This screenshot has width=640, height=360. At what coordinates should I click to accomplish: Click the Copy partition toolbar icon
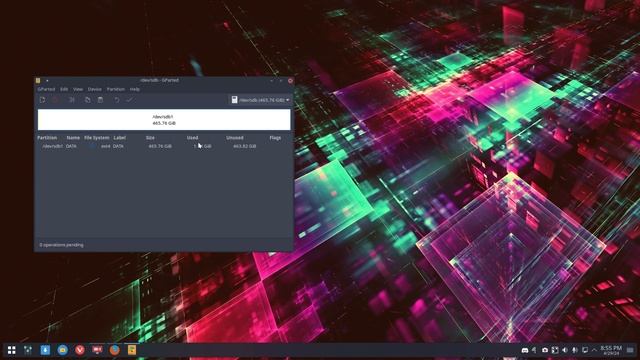[87, 100]
